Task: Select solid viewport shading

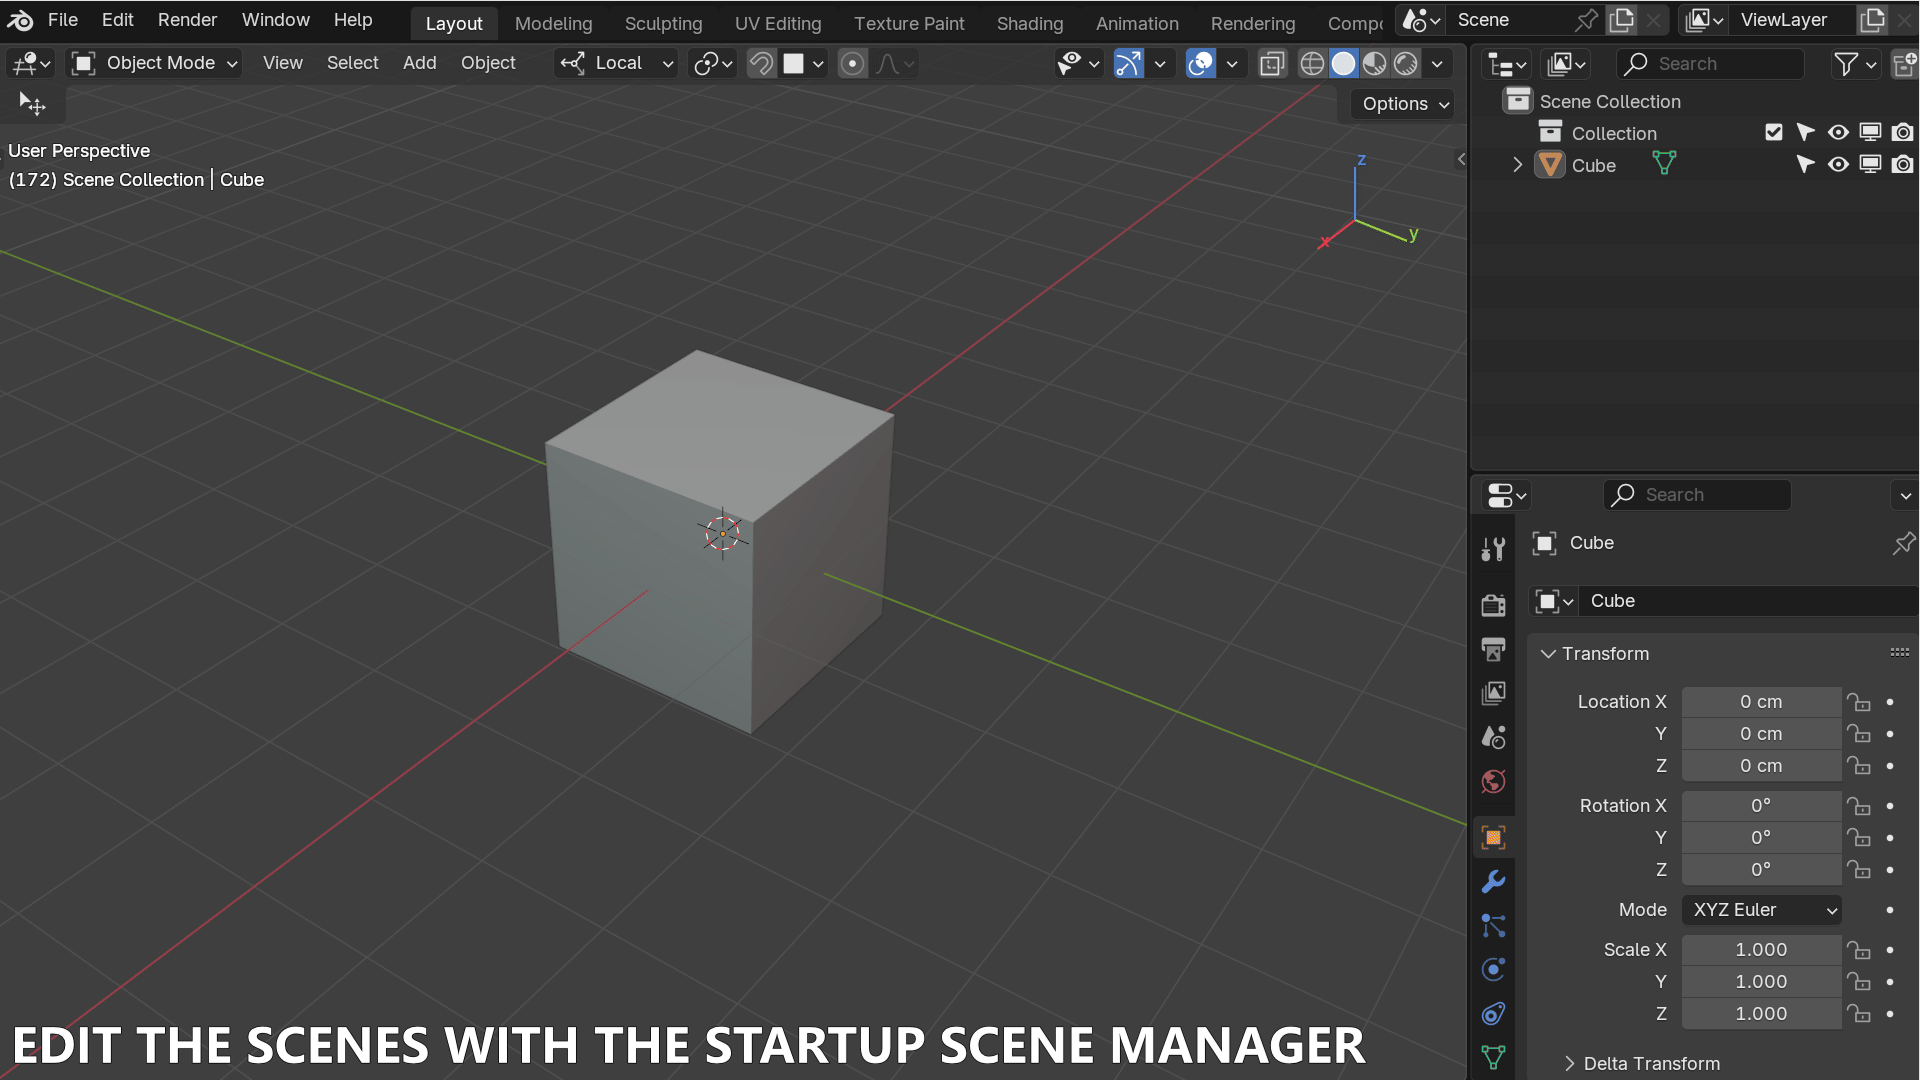Action: click(x=1343, y=63)
